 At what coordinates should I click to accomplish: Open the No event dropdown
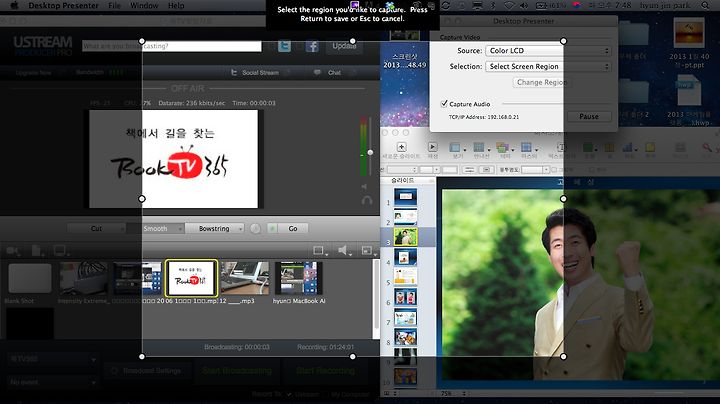(53, 382)
